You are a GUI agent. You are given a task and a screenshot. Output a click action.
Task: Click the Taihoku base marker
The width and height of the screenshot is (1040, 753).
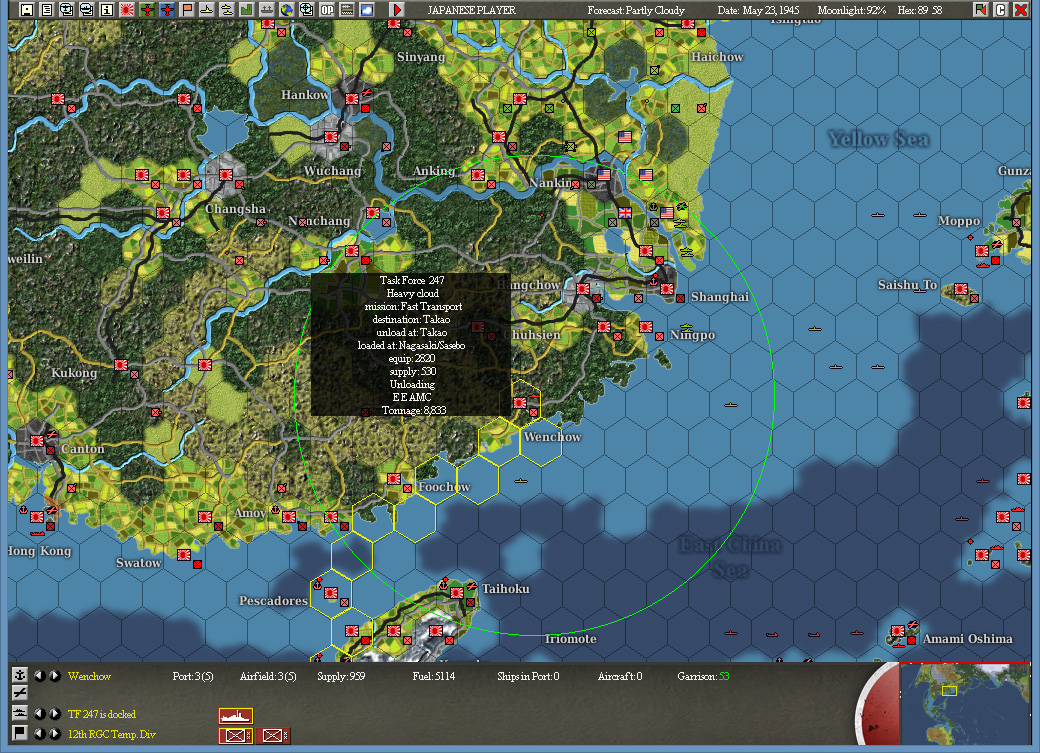coord(456,592)
